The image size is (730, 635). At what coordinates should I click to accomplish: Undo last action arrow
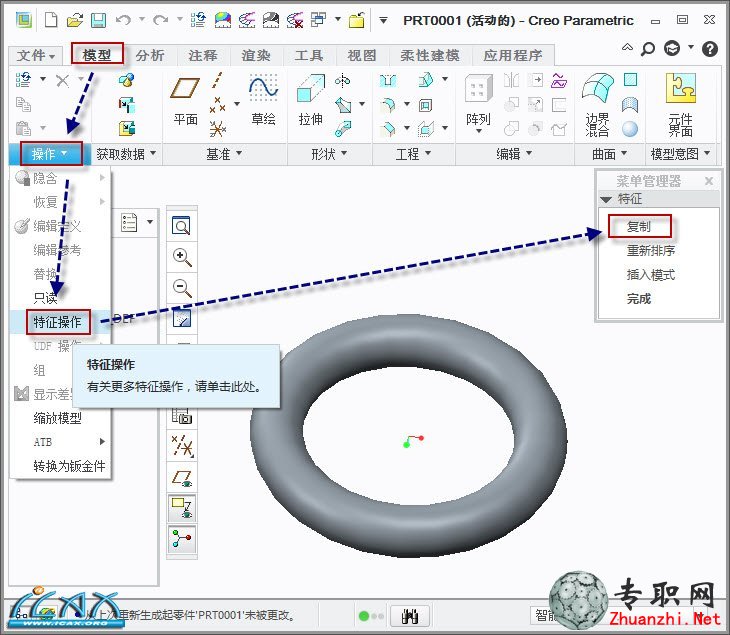pyautogui.click(x=123, y=20)
